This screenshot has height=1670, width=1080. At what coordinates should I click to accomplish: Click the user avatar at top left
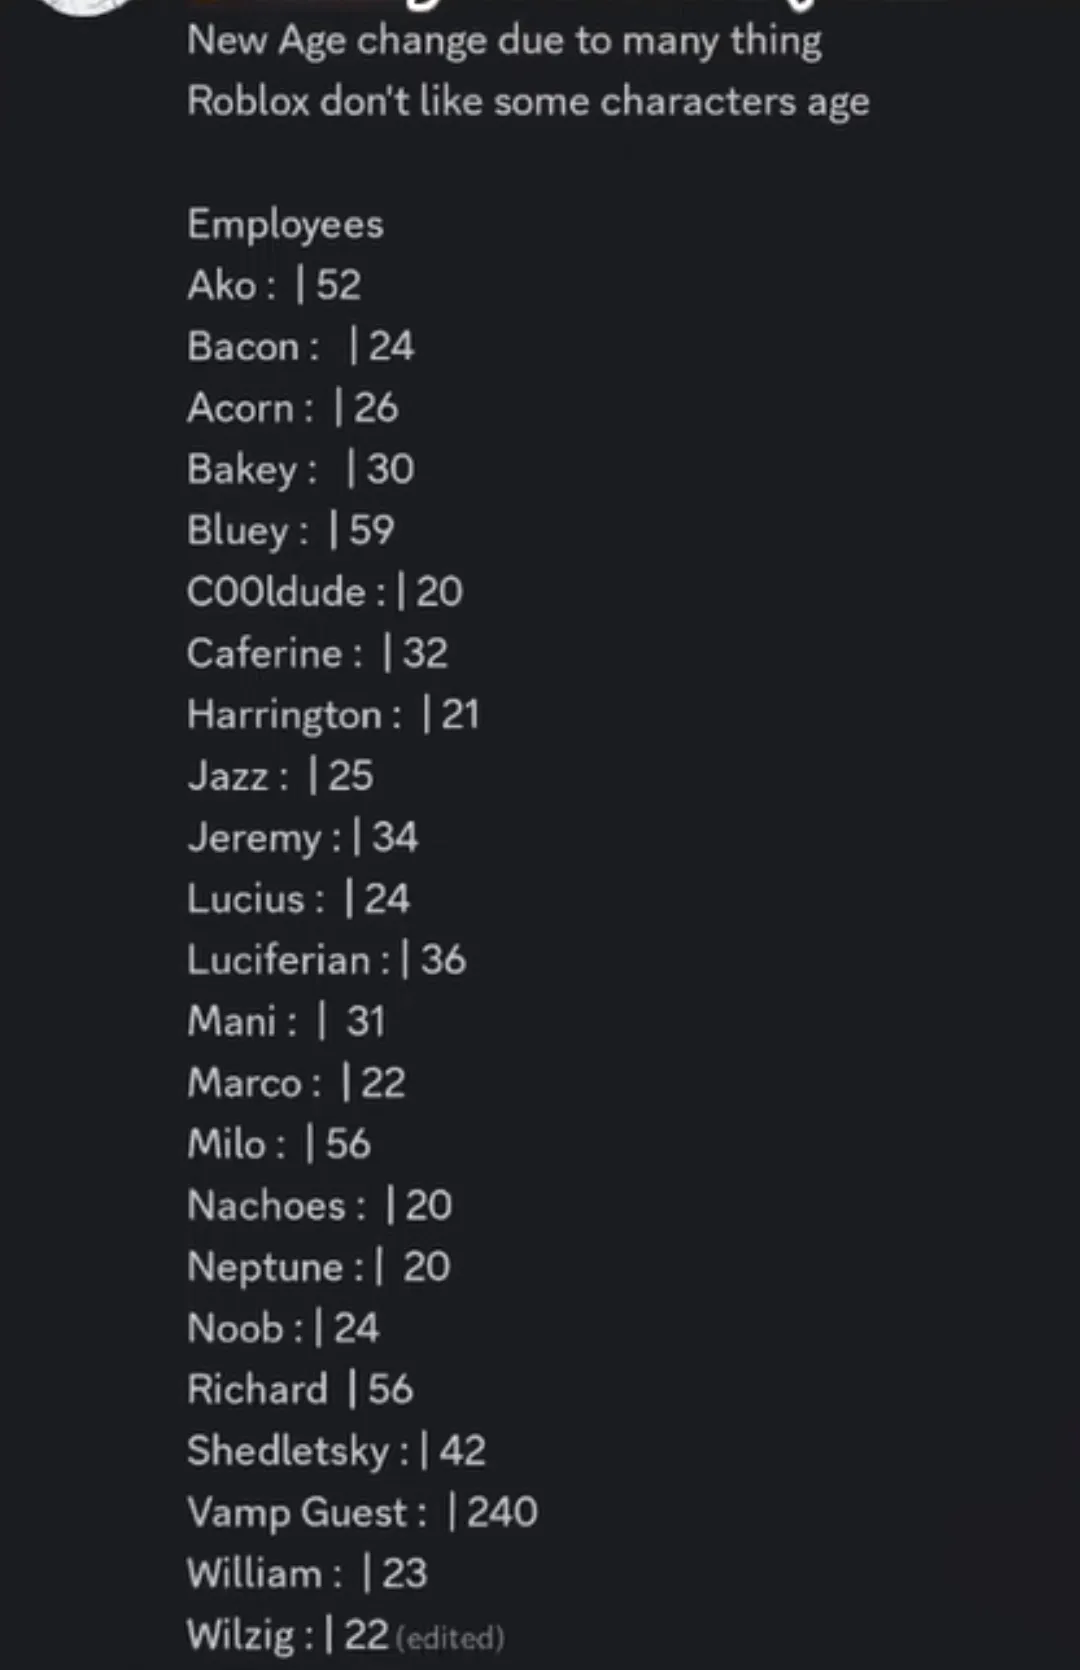85,5
